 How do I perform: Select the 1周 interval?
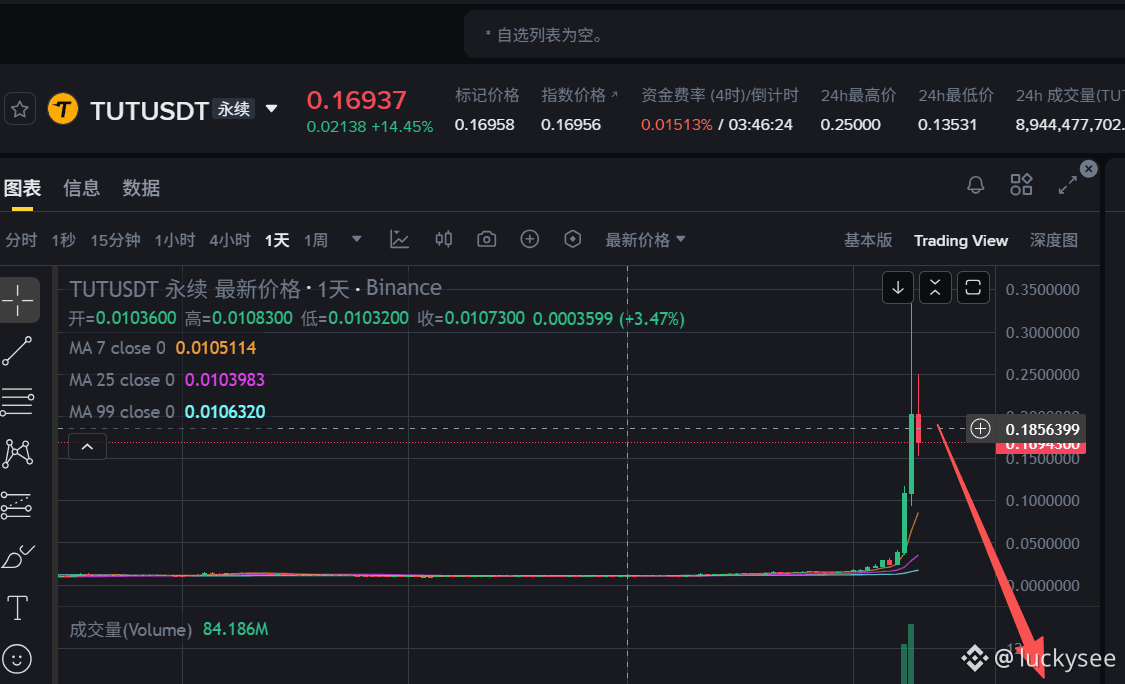316,240
